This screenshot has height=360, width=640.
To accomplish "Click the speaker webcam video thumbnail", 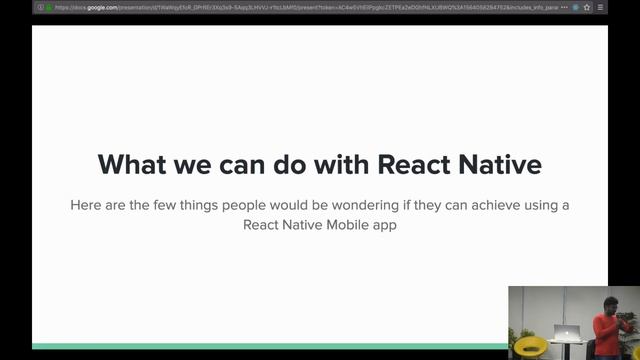I will point(574,323).
